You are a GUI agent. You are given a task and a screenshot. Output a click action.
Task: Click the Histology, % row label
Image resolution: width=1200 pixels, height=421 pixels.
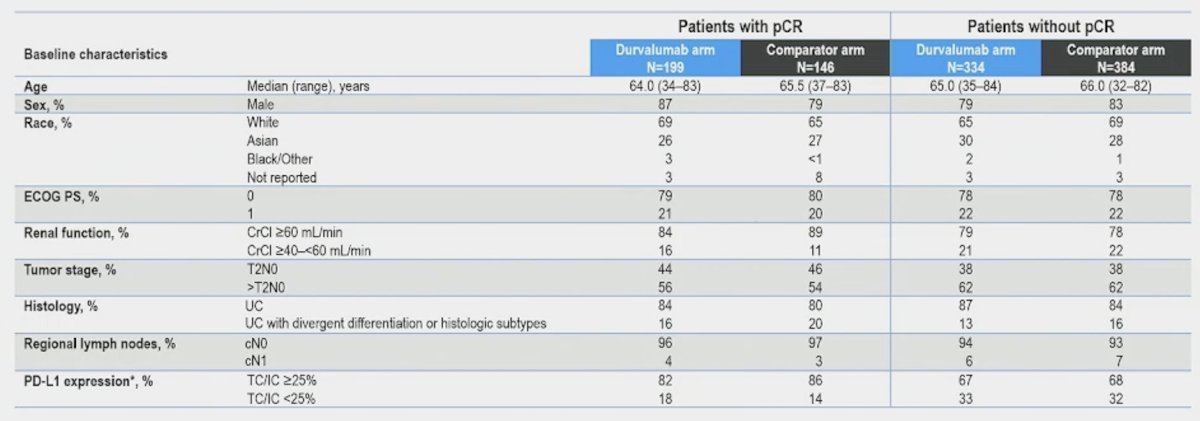coord(60,306)
